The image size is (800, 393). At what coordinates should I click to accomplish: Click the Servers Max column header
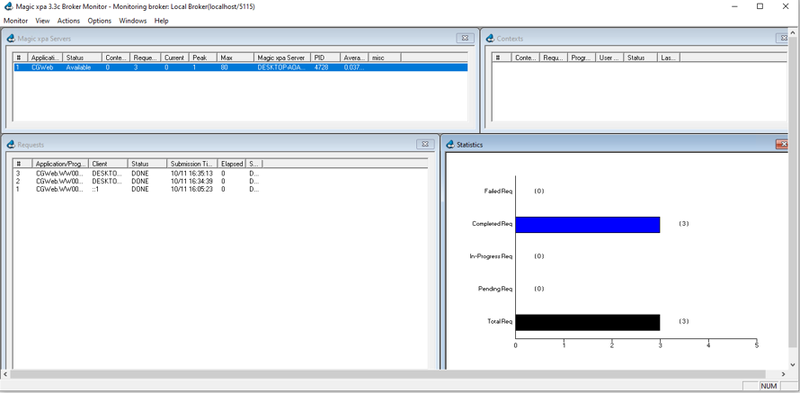(x=235, y=58)
